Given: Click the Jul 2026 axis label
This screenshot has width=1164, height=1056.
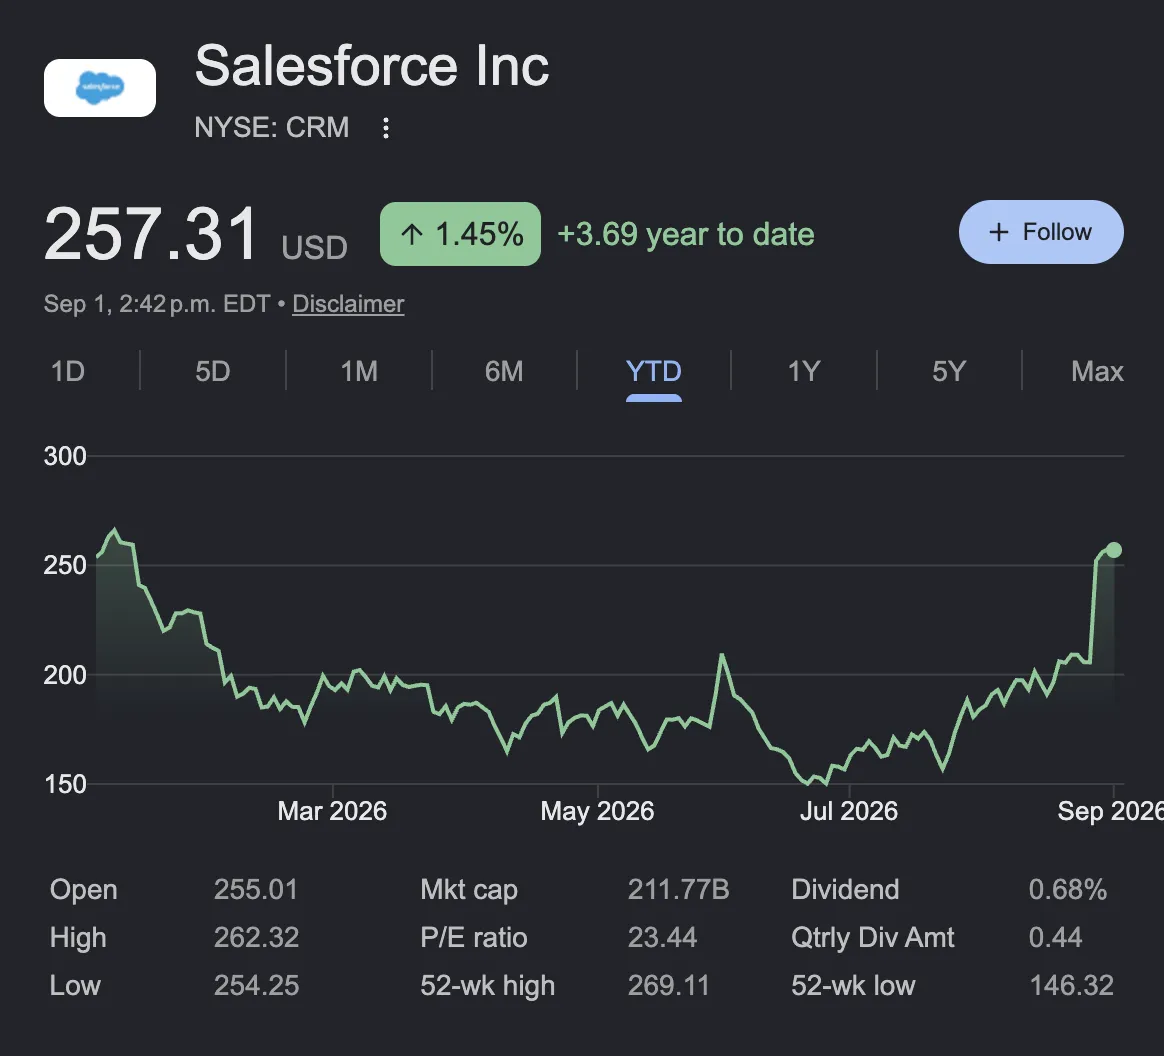Looking at the screenshot, I should pos(849,811).
